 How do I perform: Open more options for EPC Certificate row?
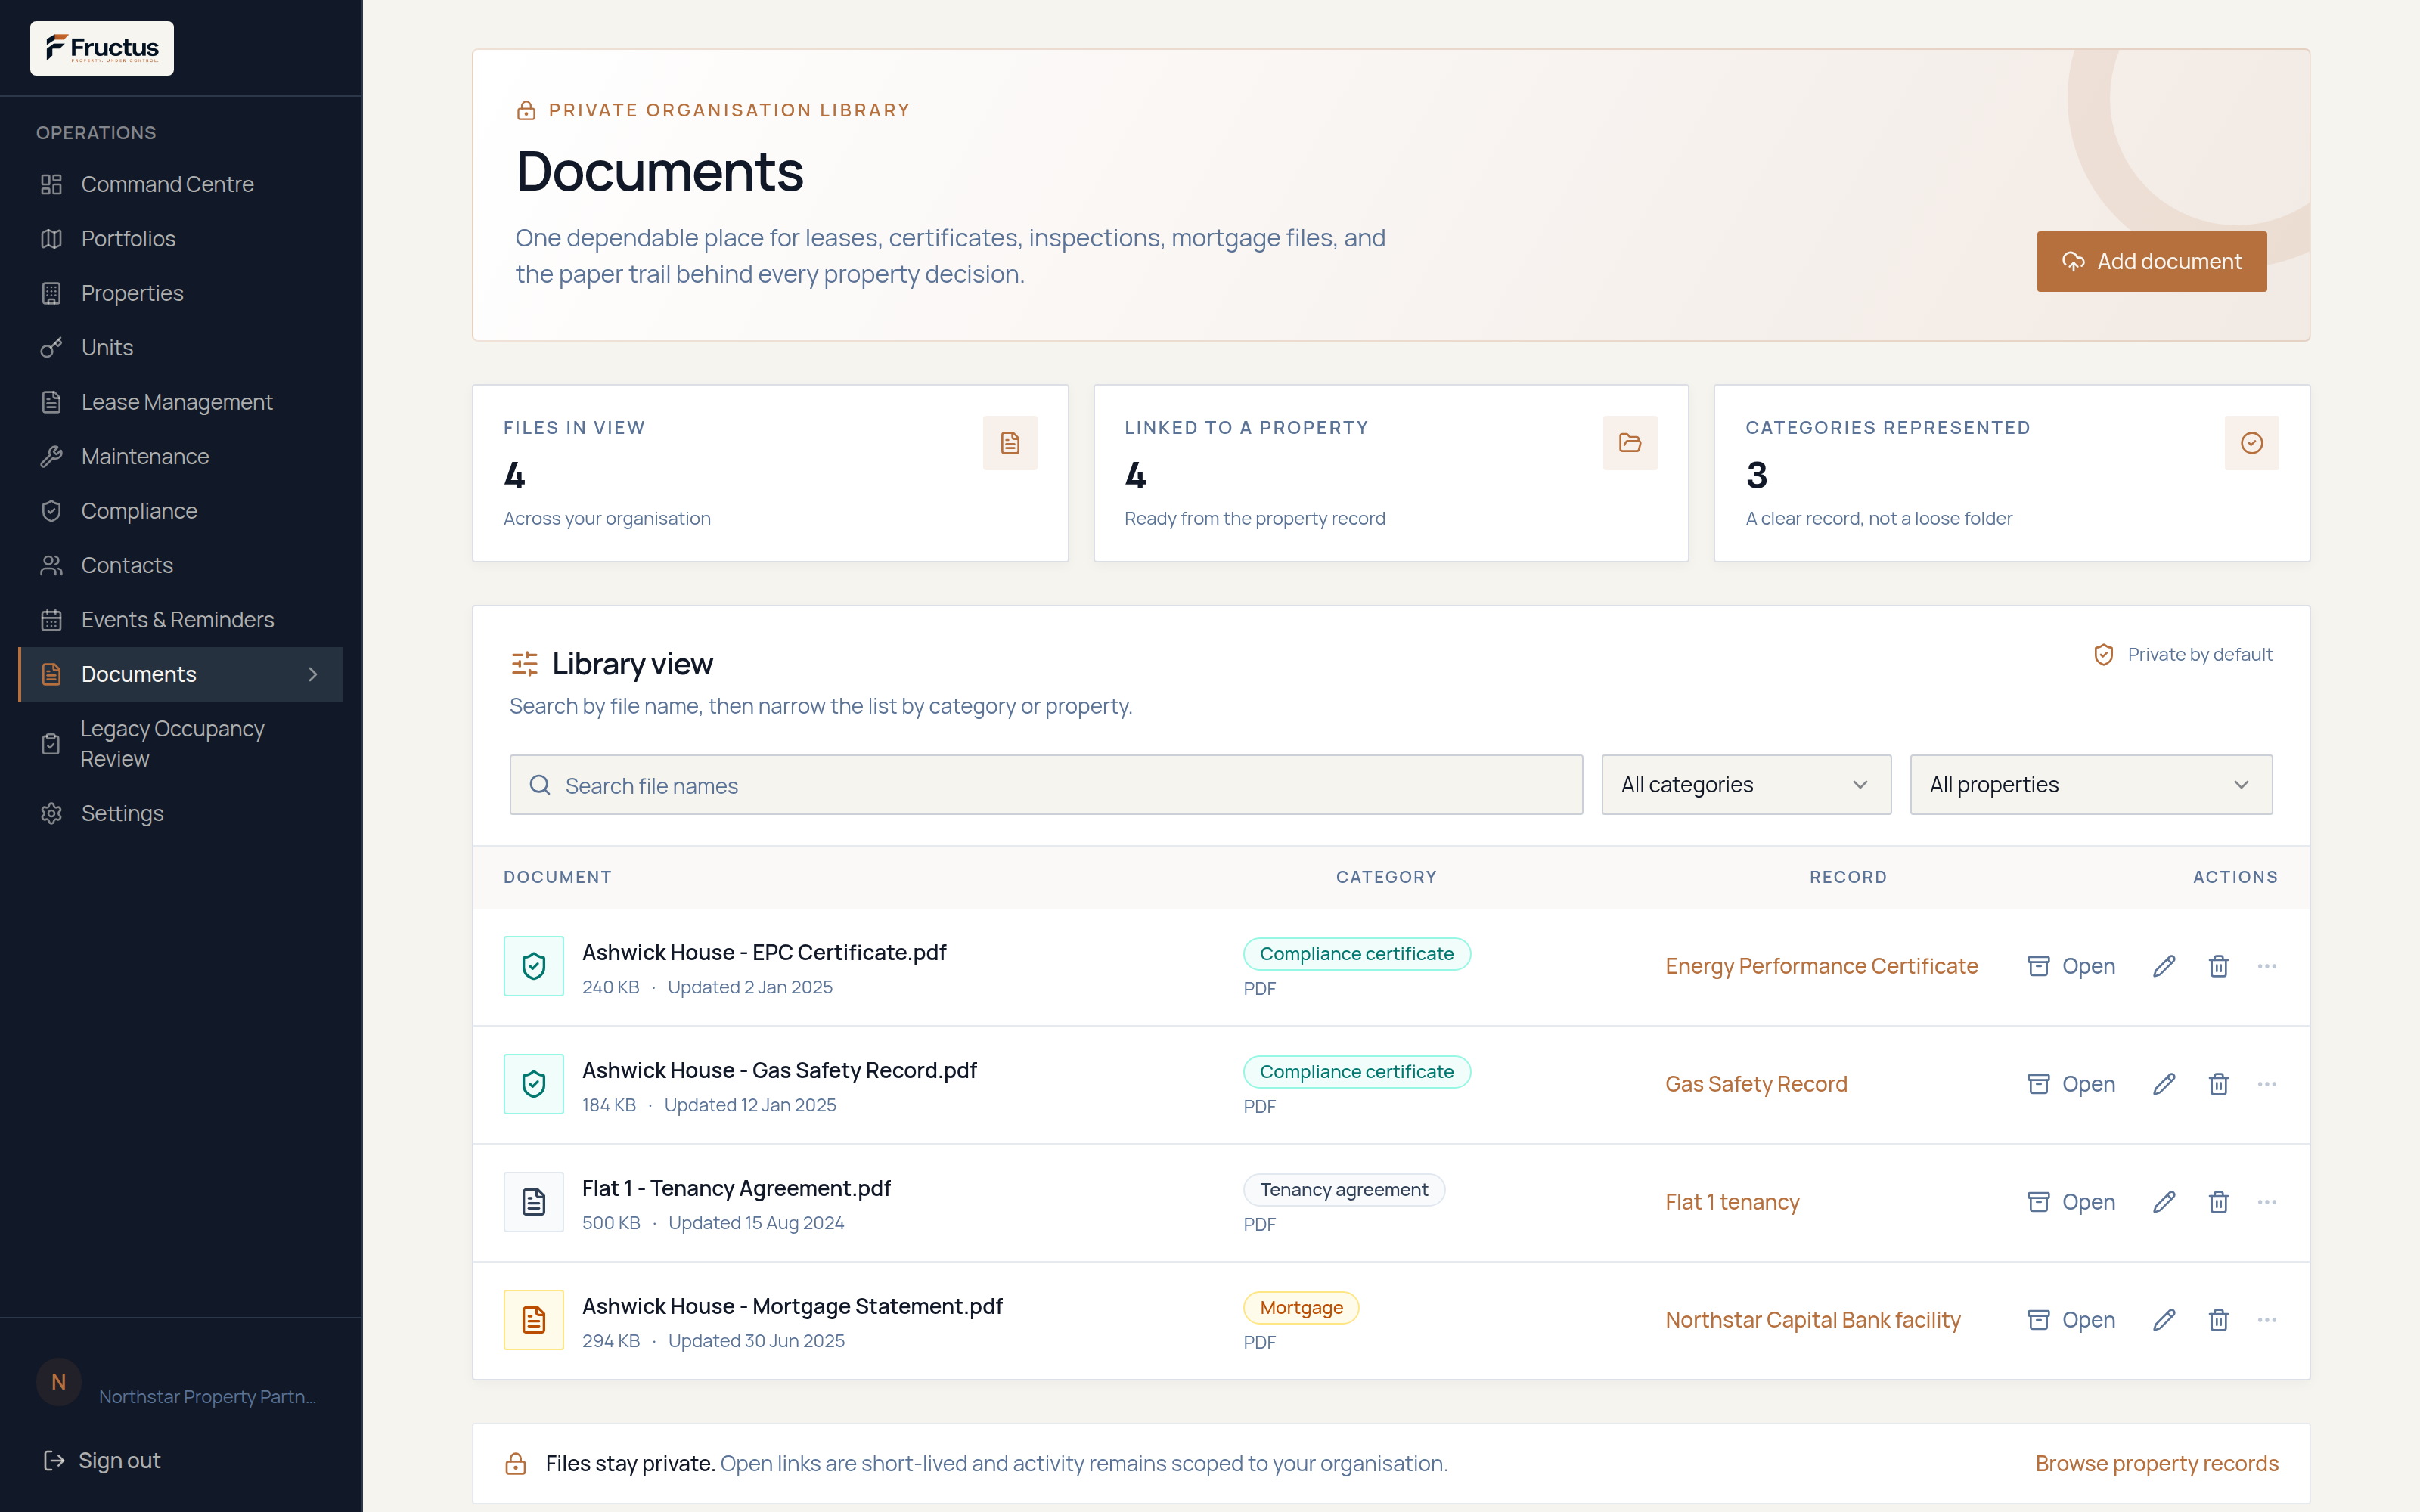click(x=2267, y=966)
